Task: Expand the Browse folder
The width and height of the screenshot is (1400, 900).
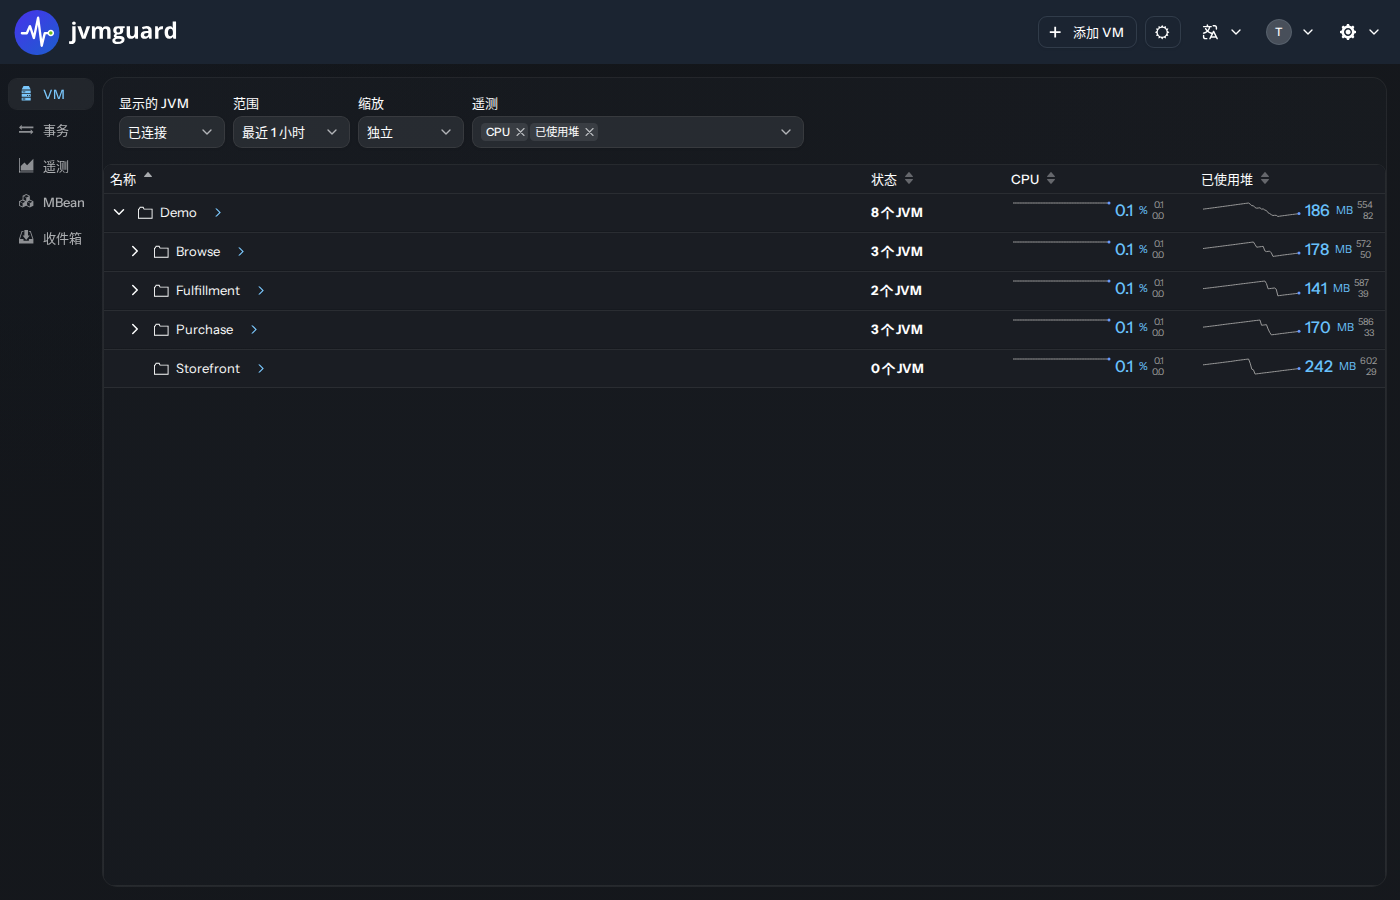Action: [135, 251]
